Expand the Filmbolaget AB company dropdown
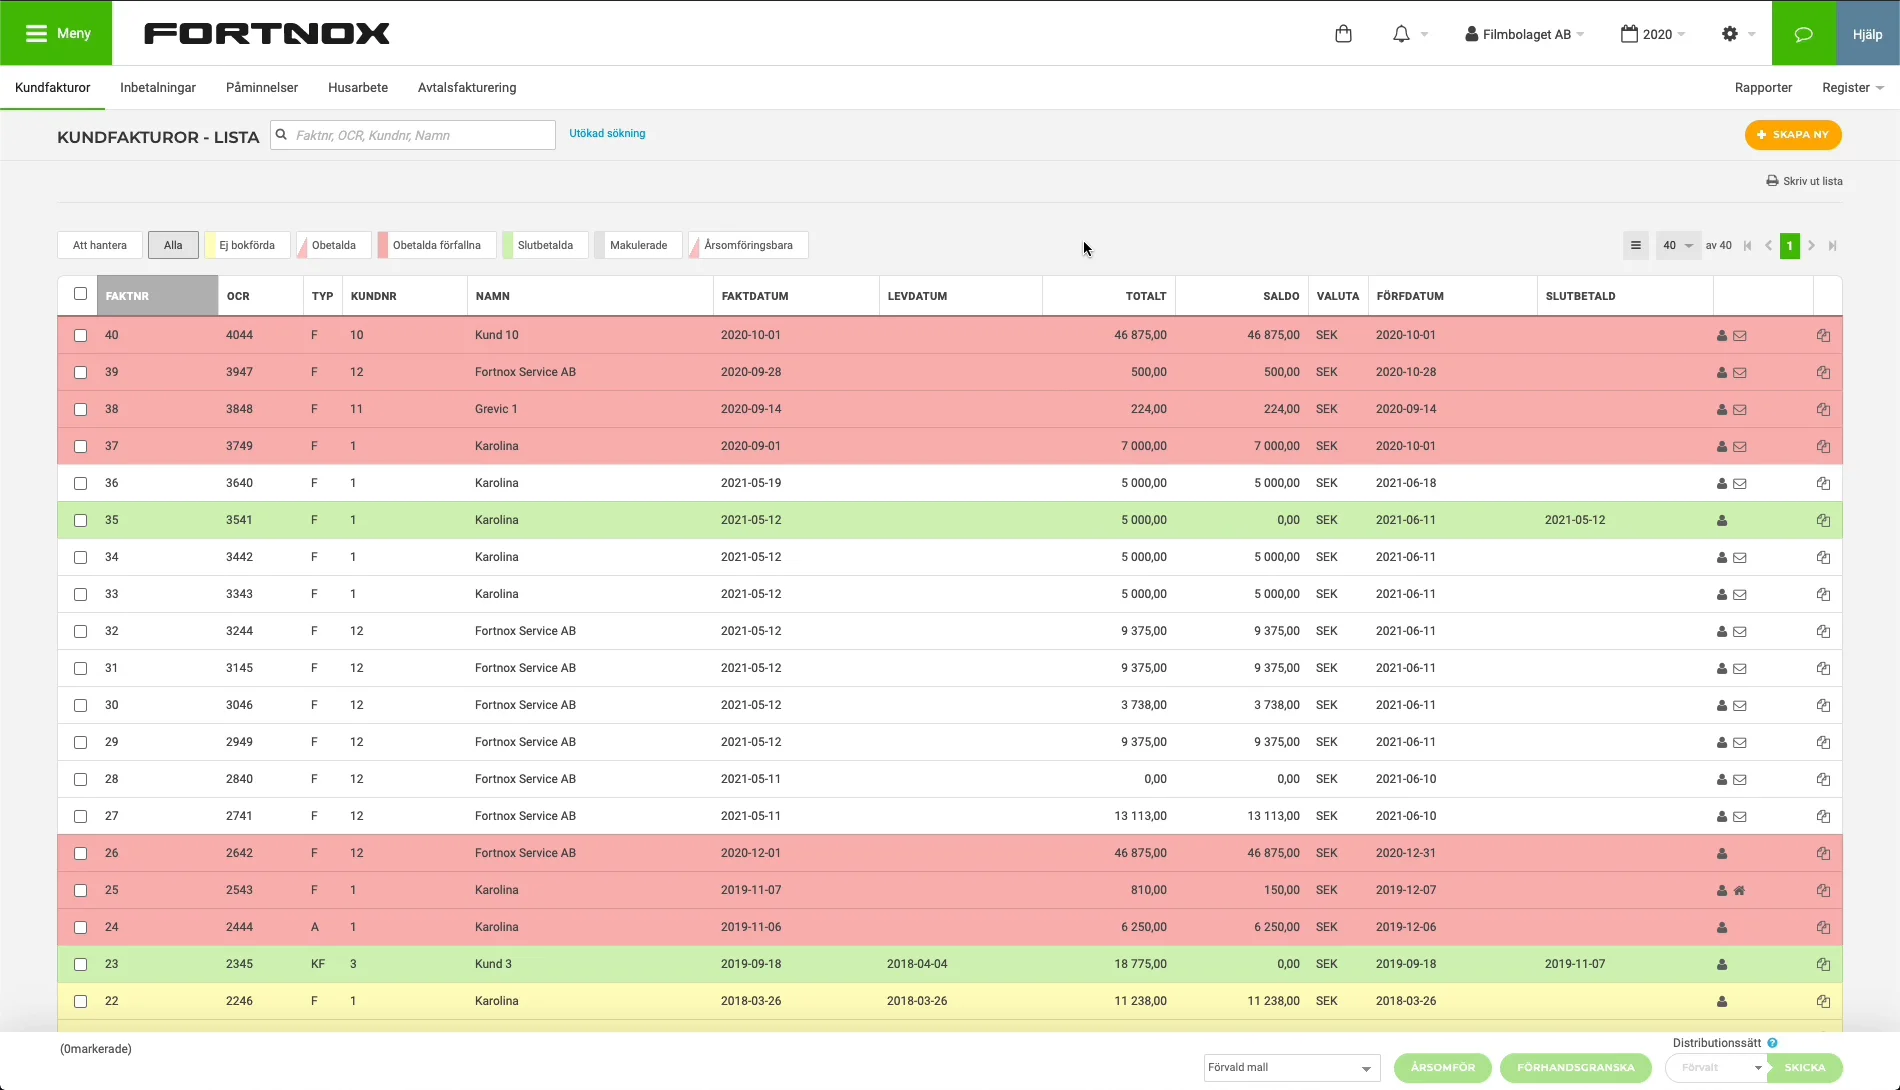Viewport: 1900px width, 1090px height. click(x=1525, y=34)
